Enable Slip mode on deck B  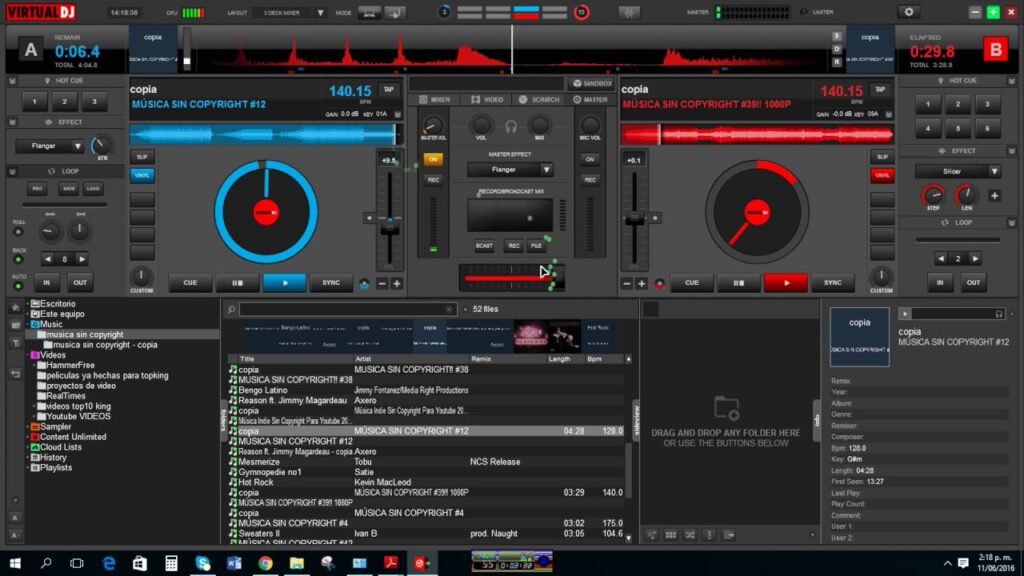[882, 157]
